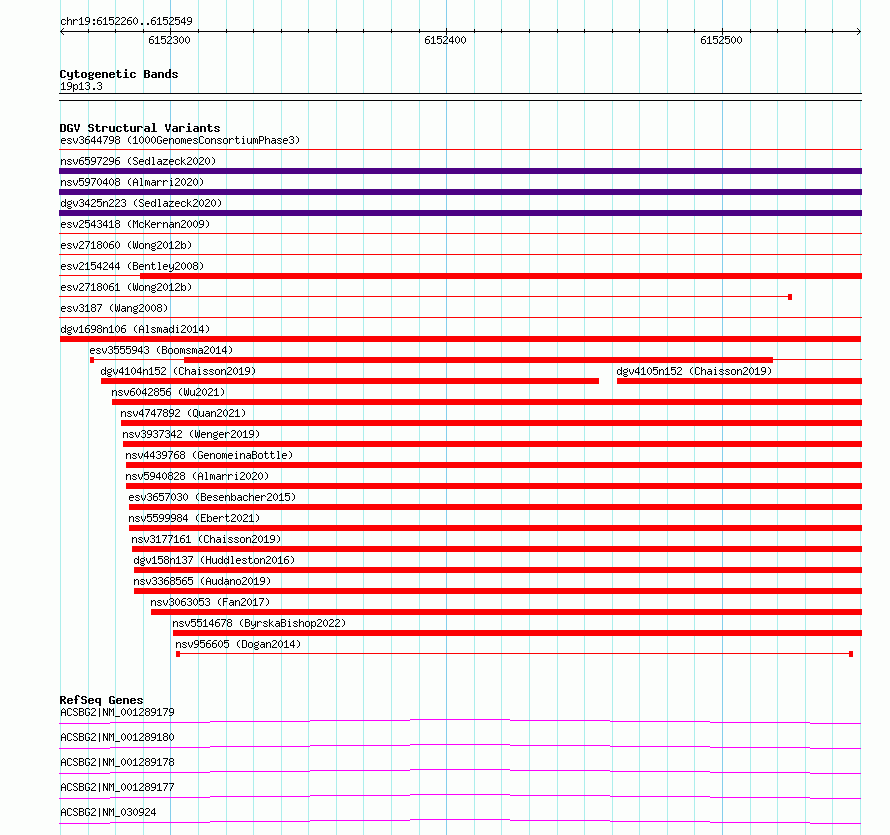Screen dimensions: 890x835
Task: Click the esv3644798 (1000GenomesConsortiumPhase3) variant label
Action: [180, 140]
